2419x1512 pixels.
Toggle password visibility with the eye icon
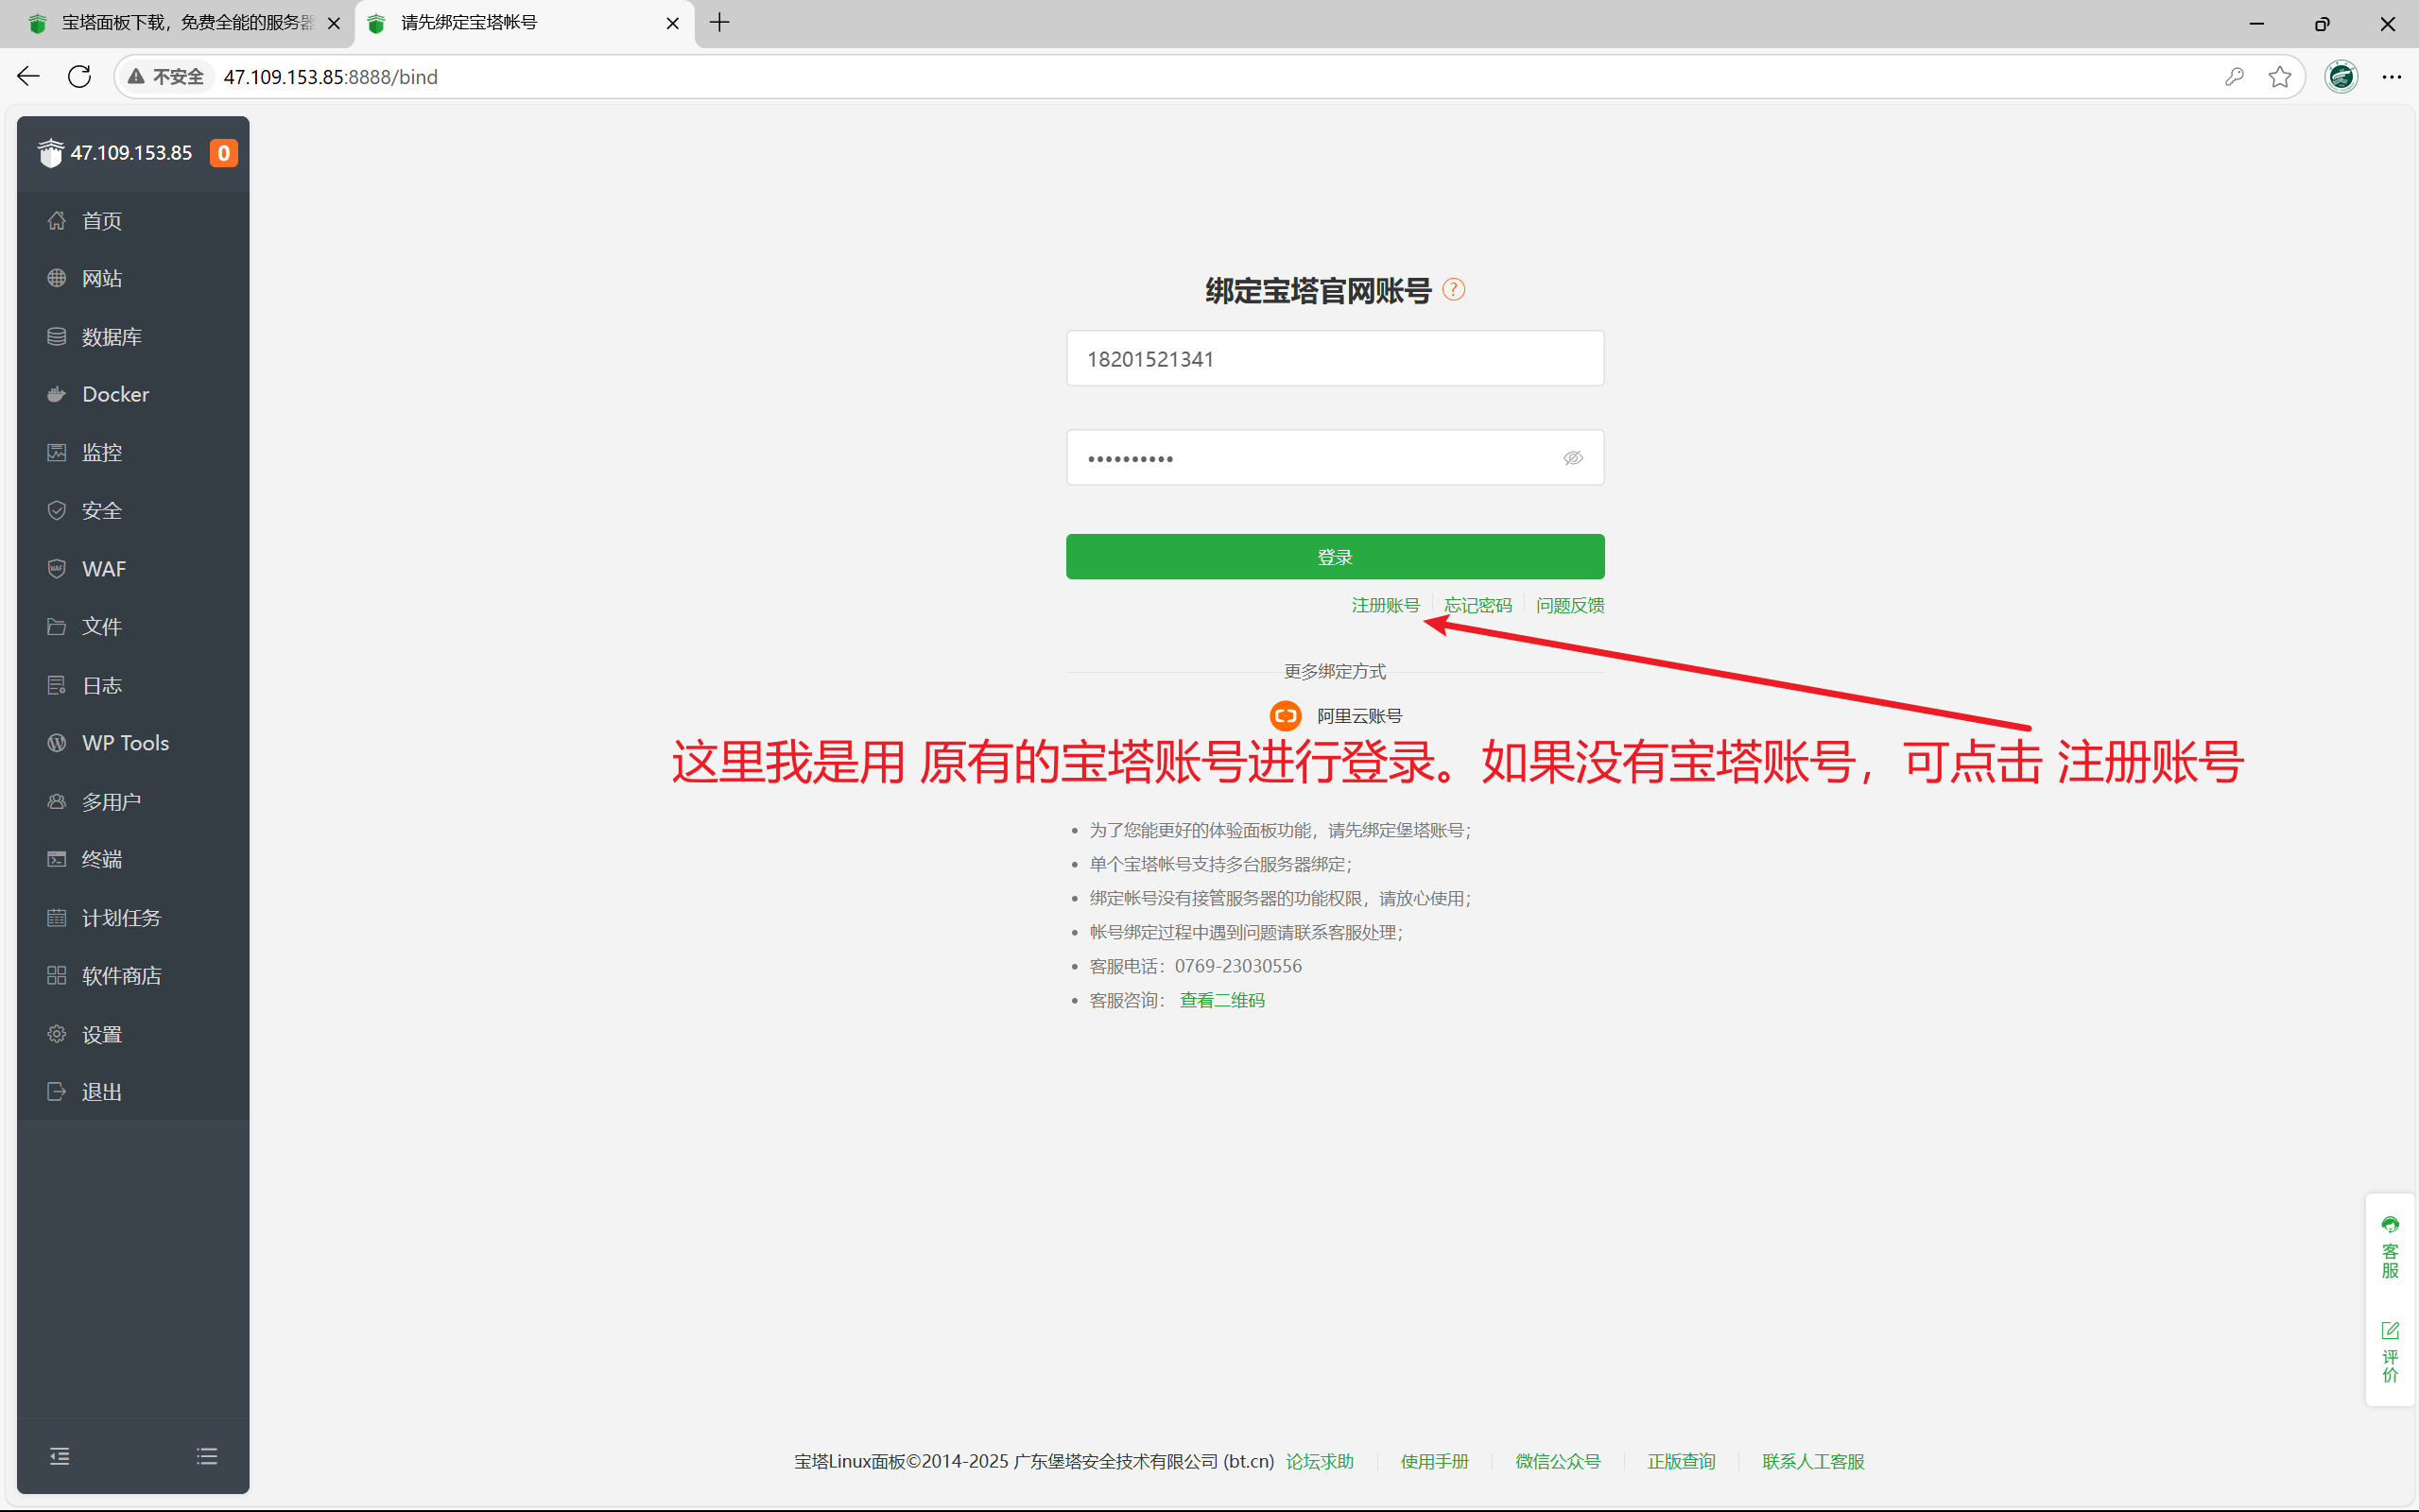point(1572,457)
